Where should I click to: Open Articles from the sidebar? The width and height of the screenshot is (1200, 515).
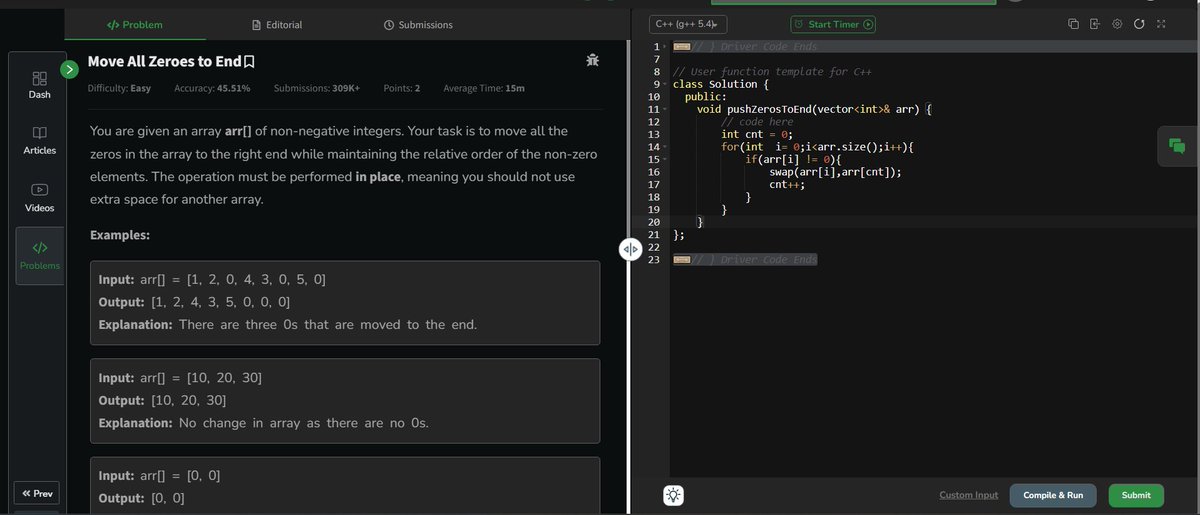[40, 141]
